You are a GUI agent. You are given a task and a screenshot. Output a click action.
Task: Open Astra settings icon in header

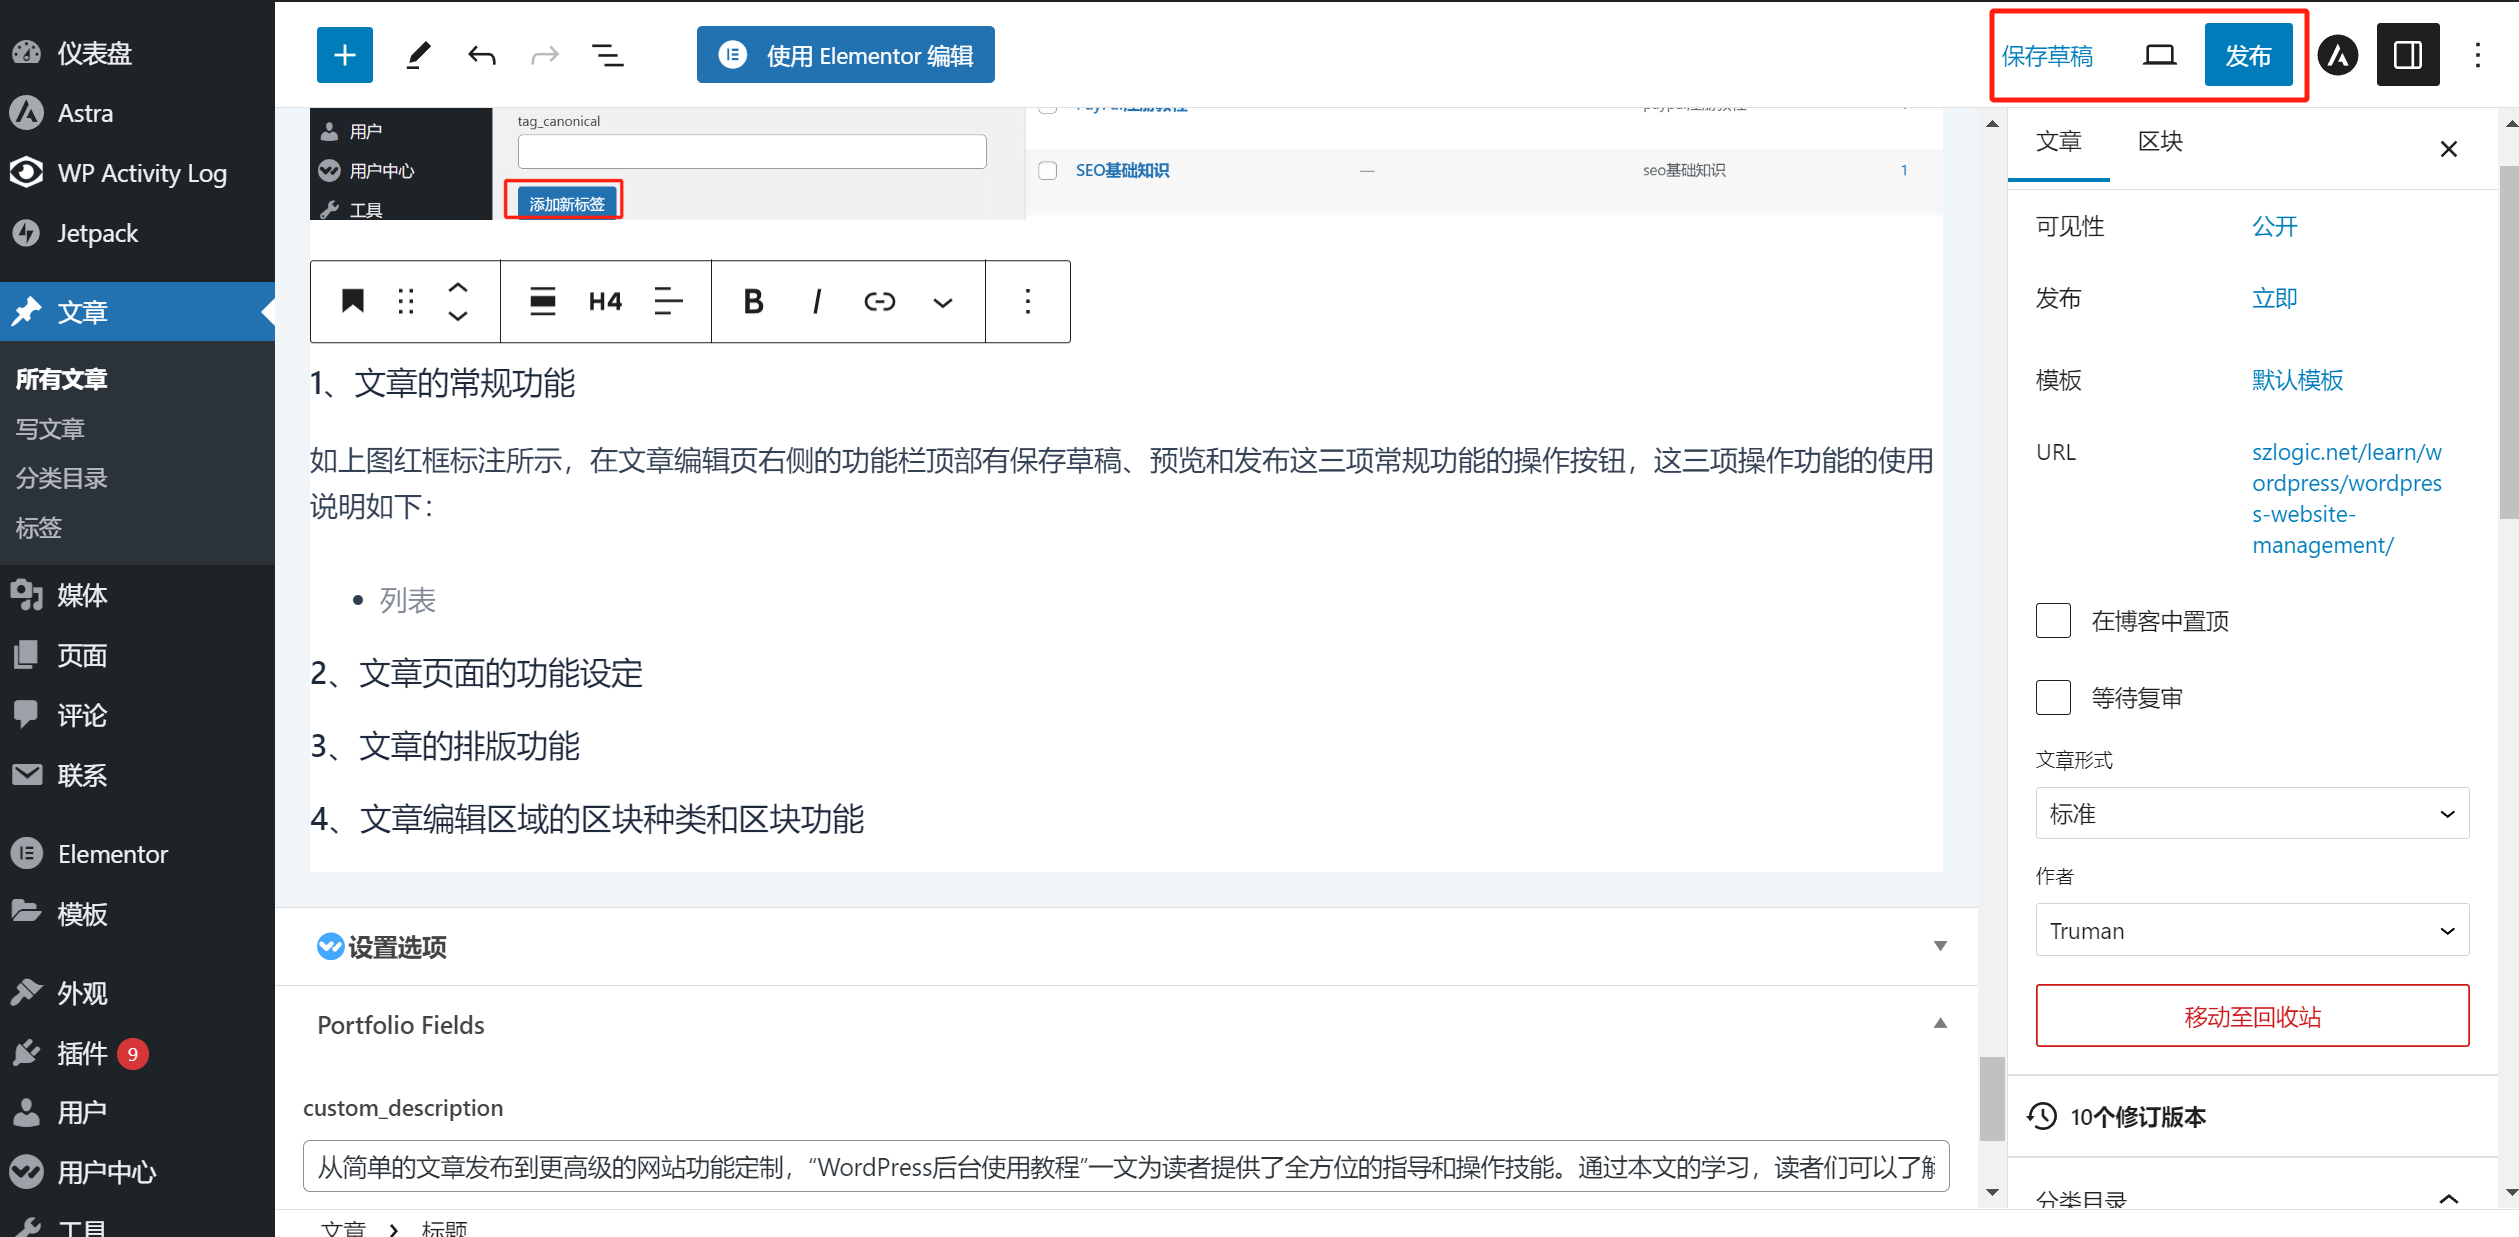click(x=2338, y=55)
